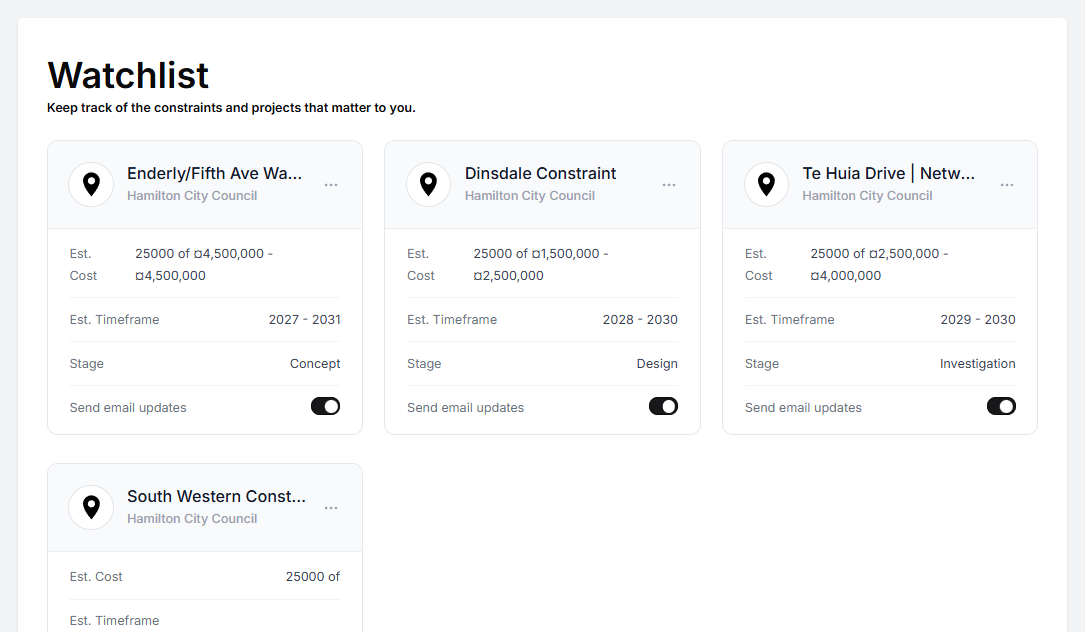Viewport: 1085px width, 632px height.
Task: Open the Enderly/Fifth Ave Wa... card title
Action: (214, 173)
